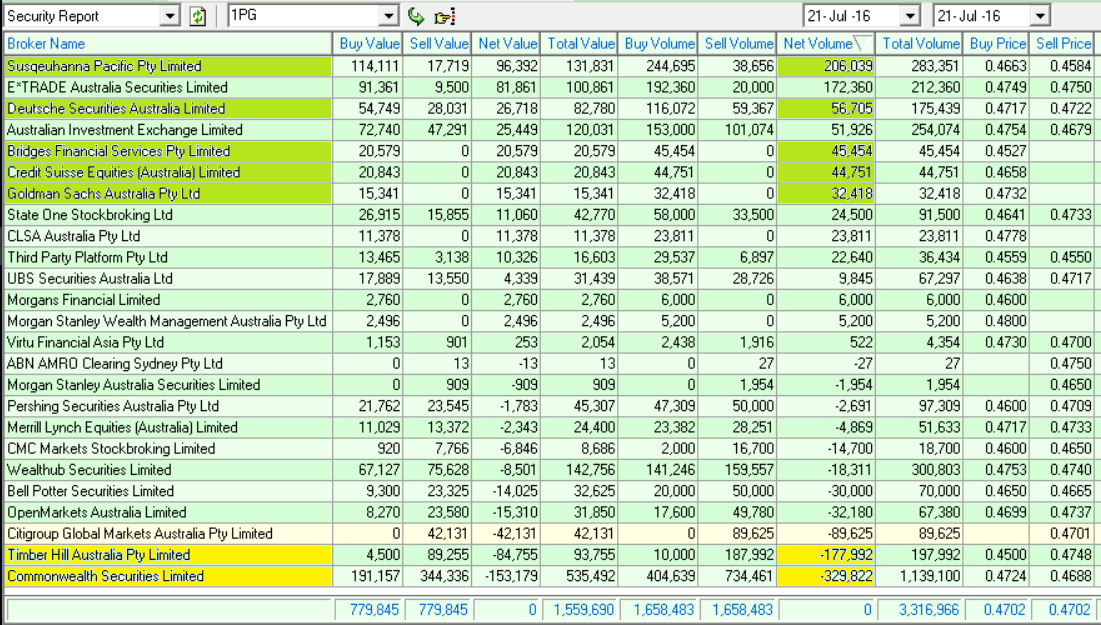
Task: Open the second 21-Jul-16 date dropdown
Action: point(1040,16)
